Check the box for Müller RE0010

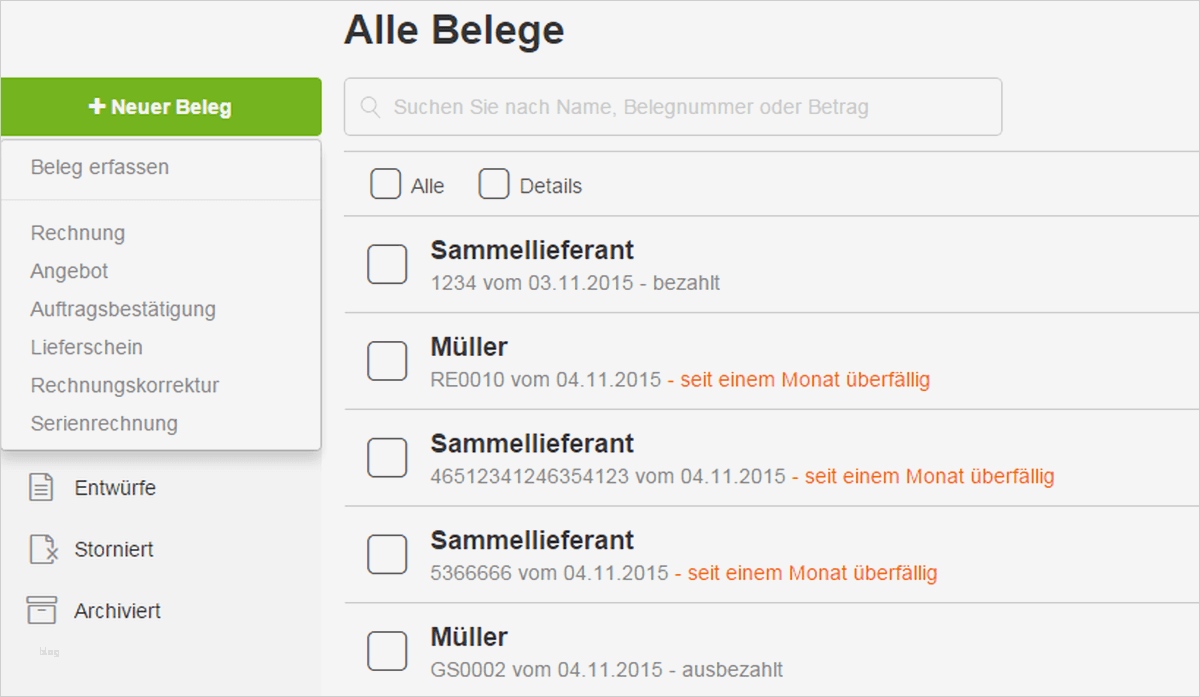(x=387, y=361)
